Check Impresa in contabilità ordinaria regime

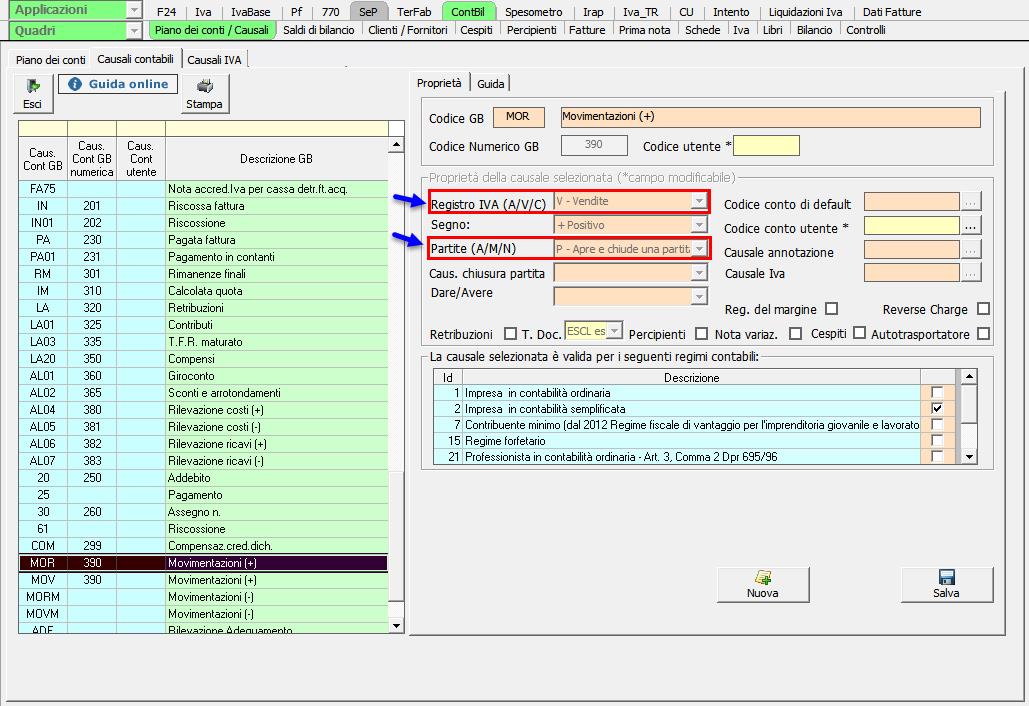point(937,392)
